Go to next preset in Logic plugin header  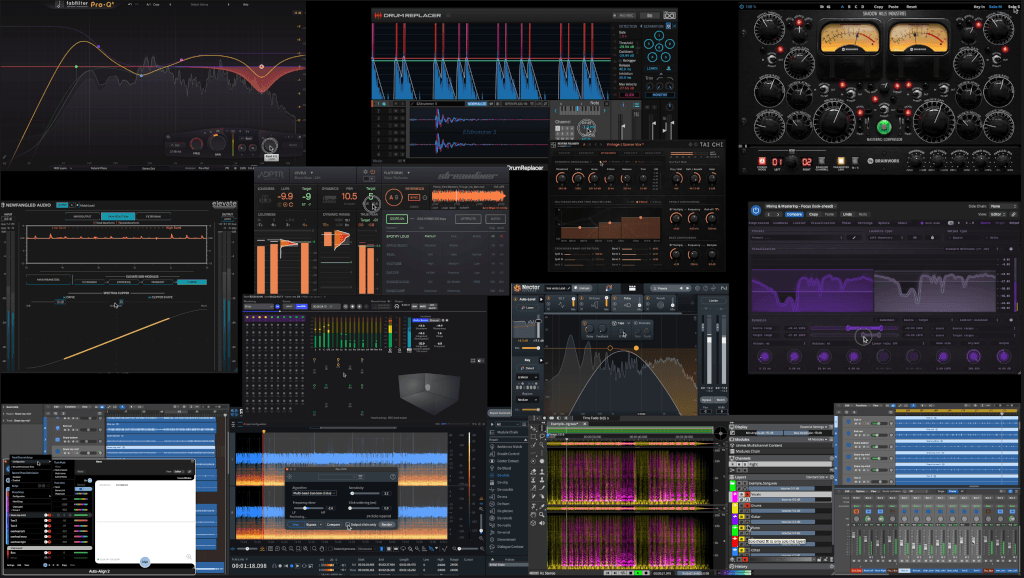point(778,214)
